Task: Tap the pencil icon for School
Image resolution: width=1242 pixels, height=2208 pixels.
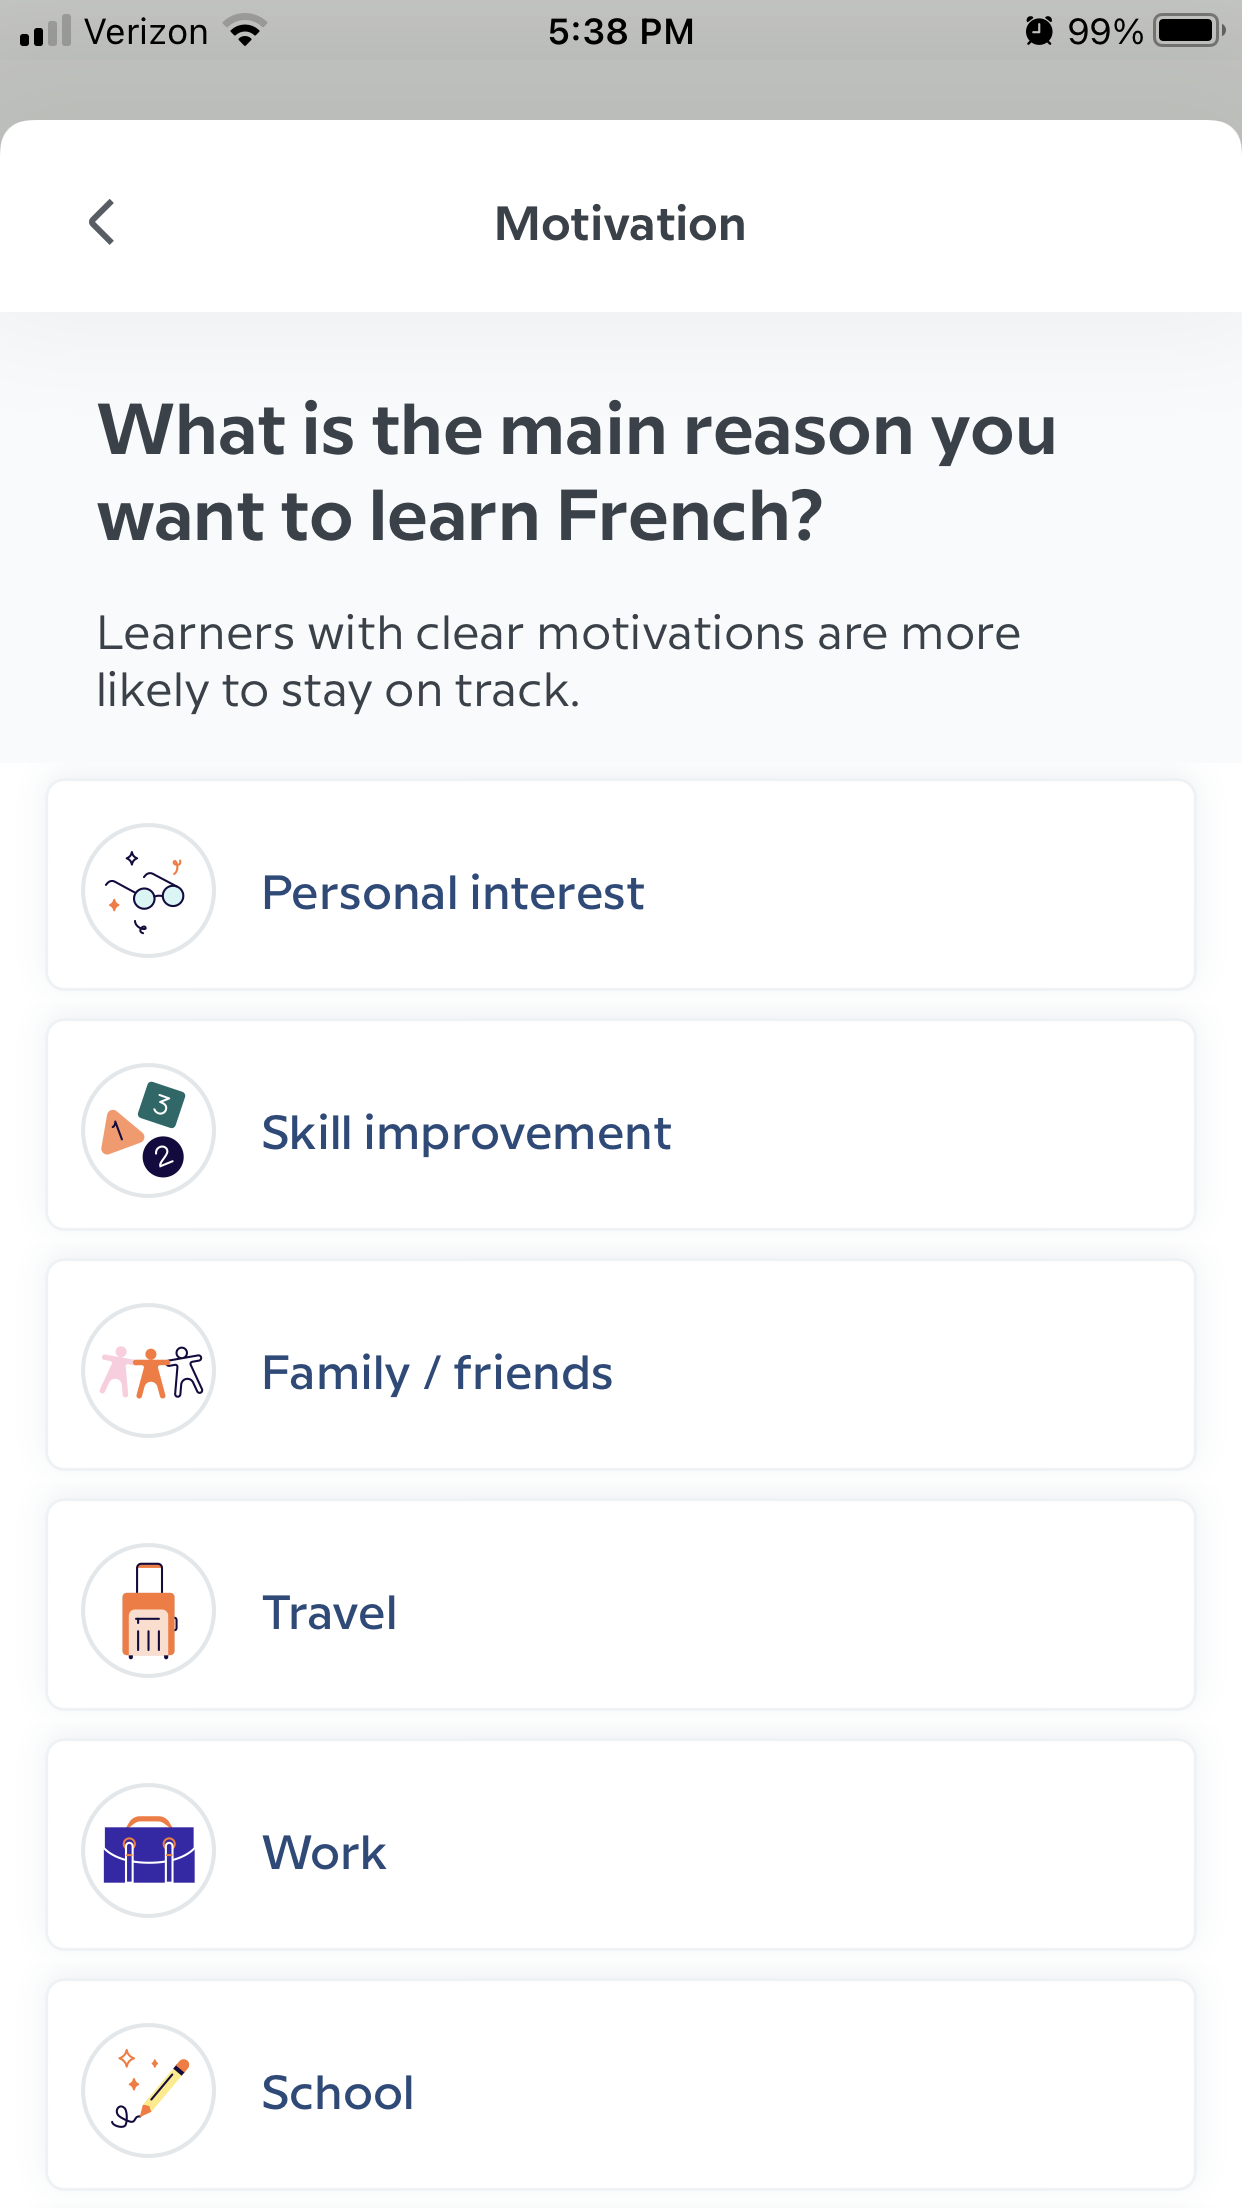Action: coord(148,2090)
